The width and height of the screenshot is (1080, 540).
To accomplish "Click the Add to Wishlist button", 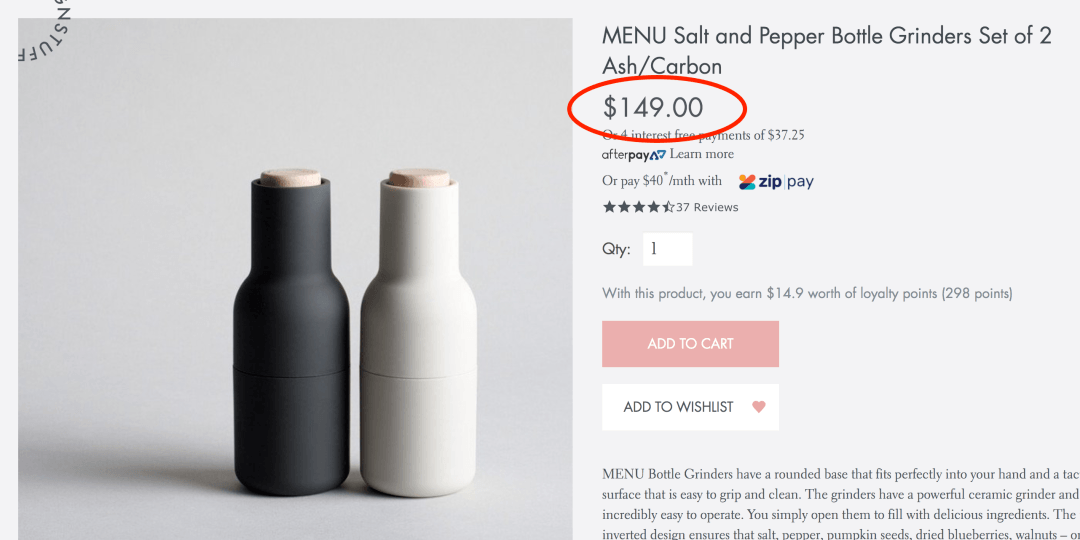I will [690, 407].
